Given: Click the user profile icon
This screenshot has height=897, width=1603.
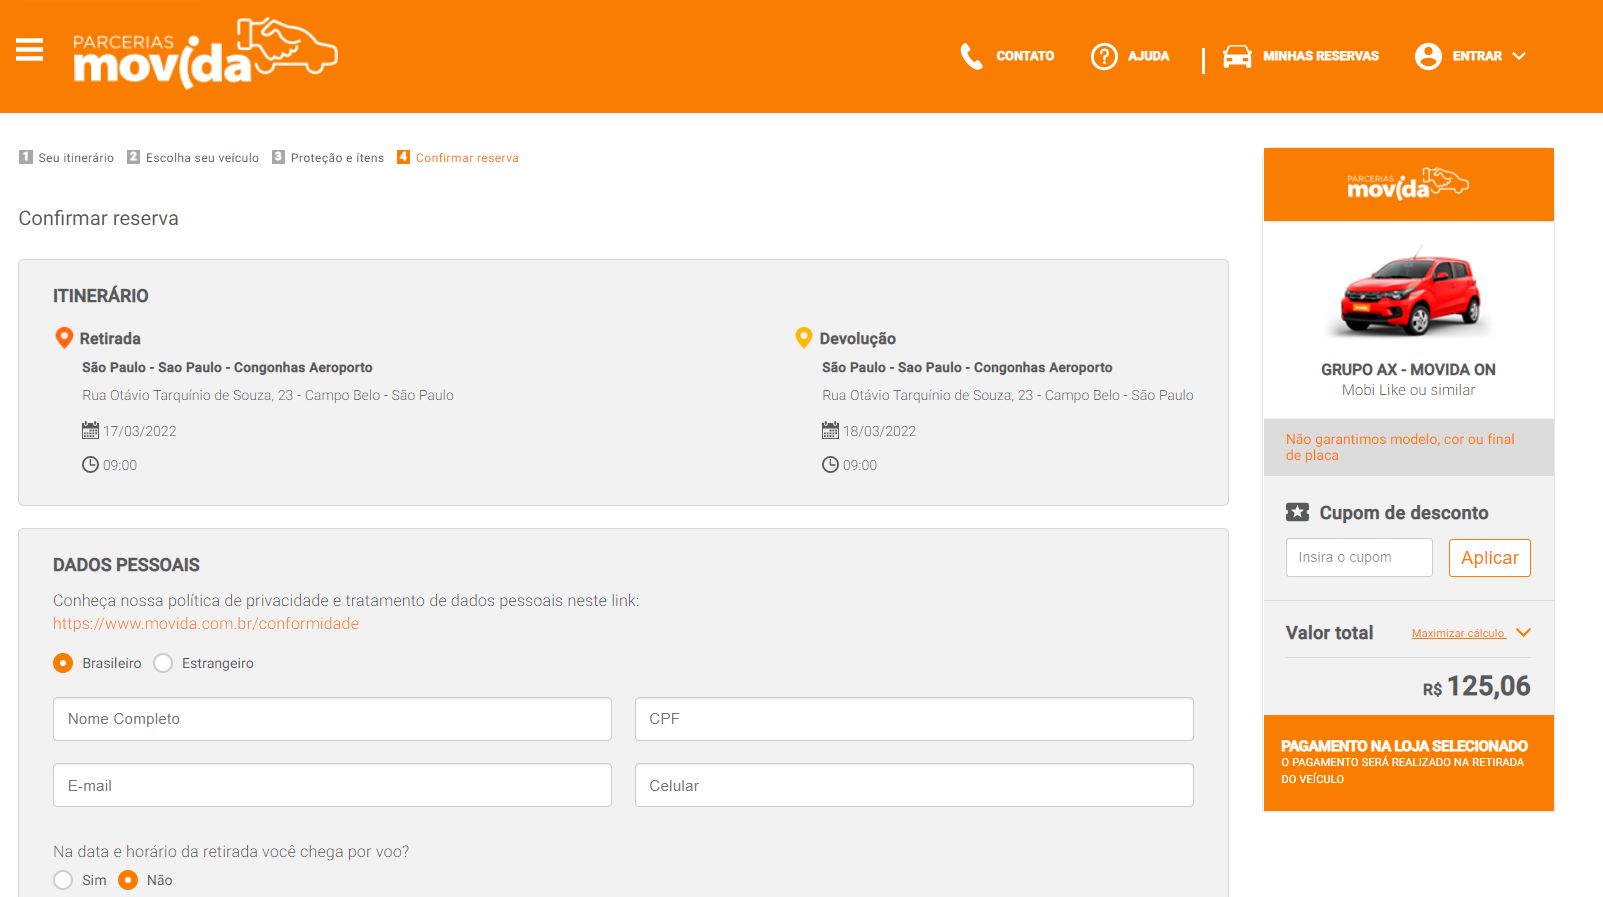Looking at the screenshot, I should tap(1428, 56).
